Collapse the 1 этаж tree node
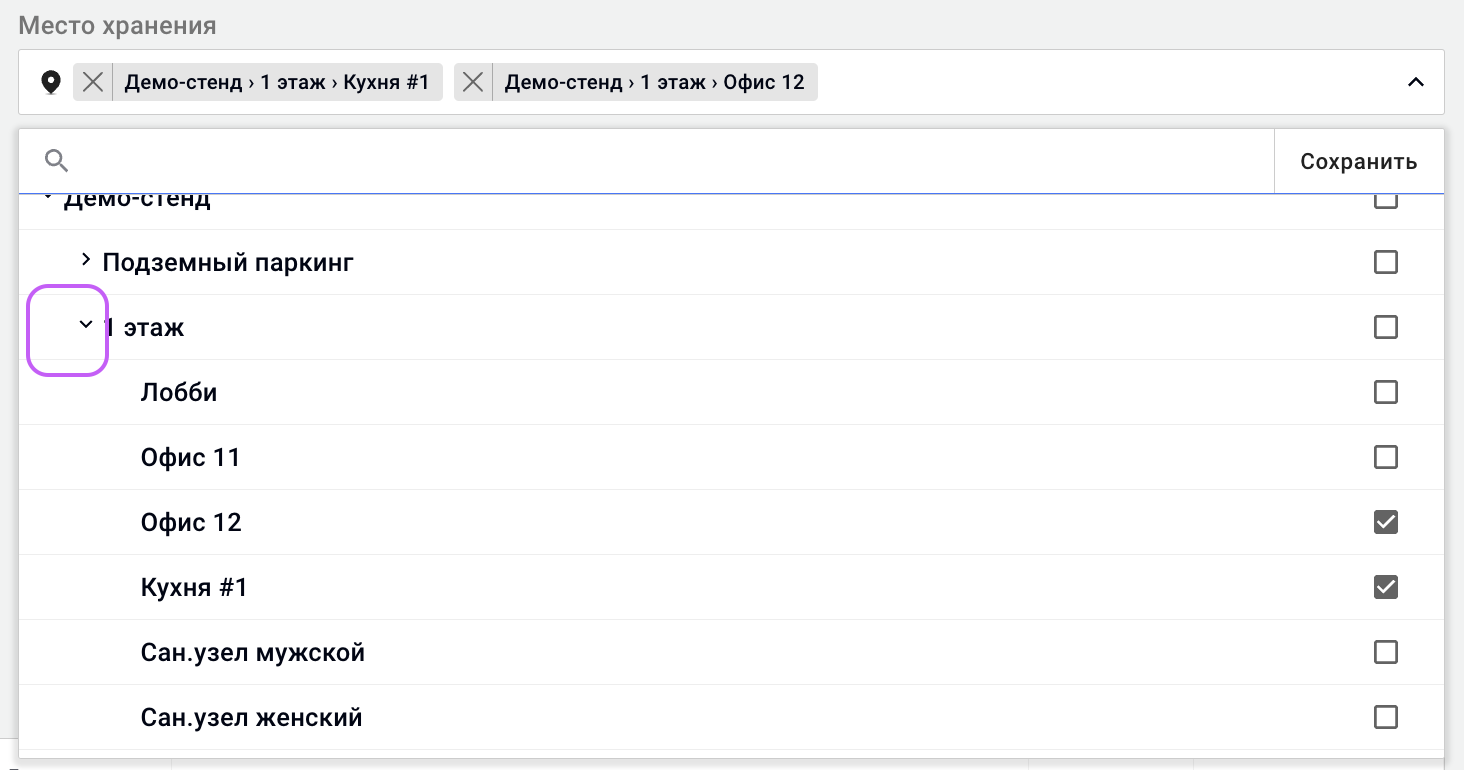Viewport: 1464px width, 770px height. (x=85, y=324)
